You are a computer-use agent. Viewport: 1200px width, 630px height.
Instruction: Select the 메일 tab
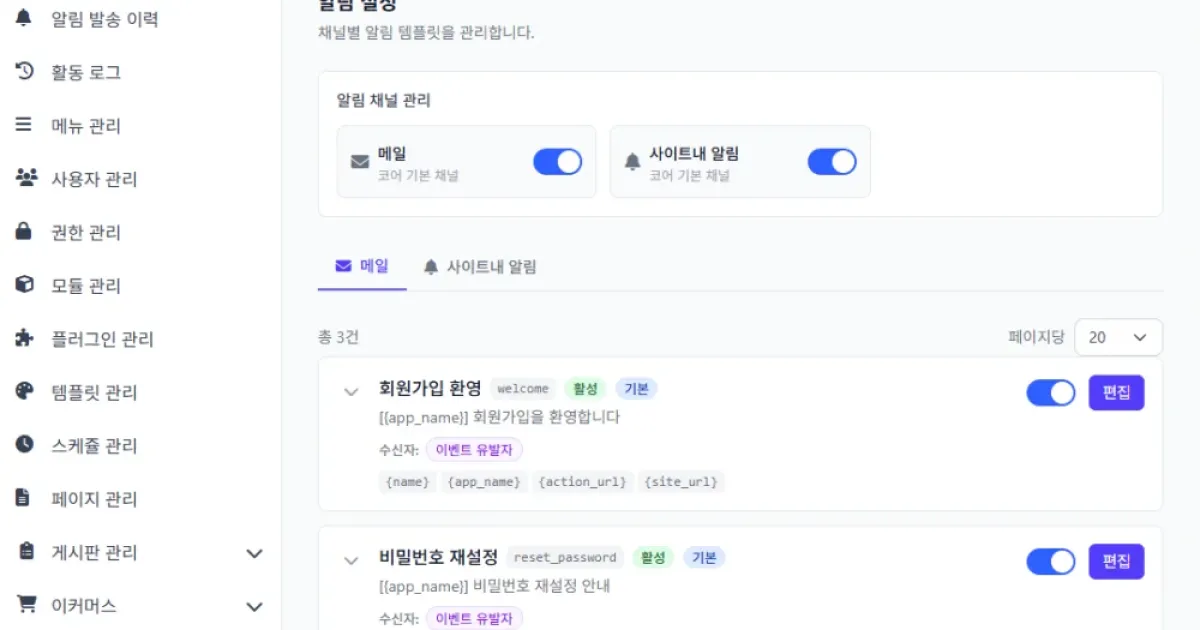pos(362,267)
